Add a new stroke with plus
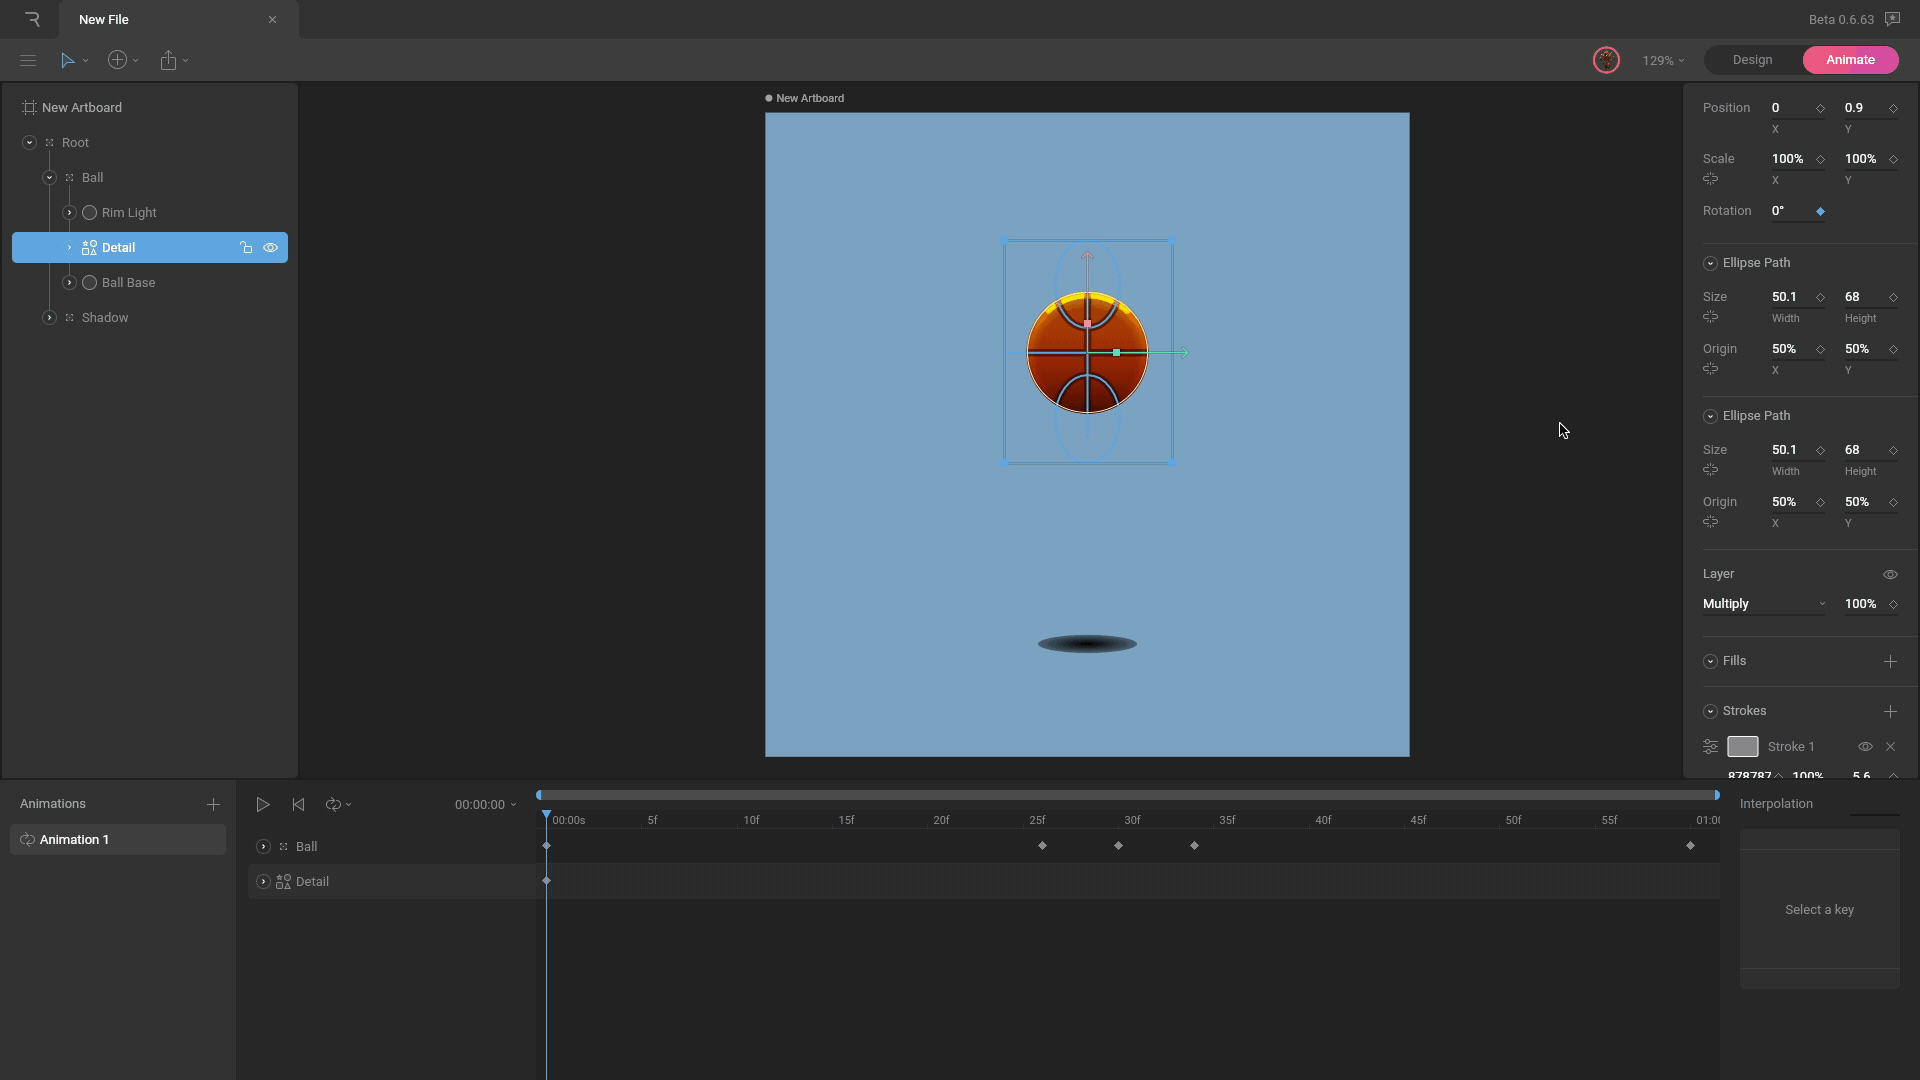 (x=1890, y=711)
